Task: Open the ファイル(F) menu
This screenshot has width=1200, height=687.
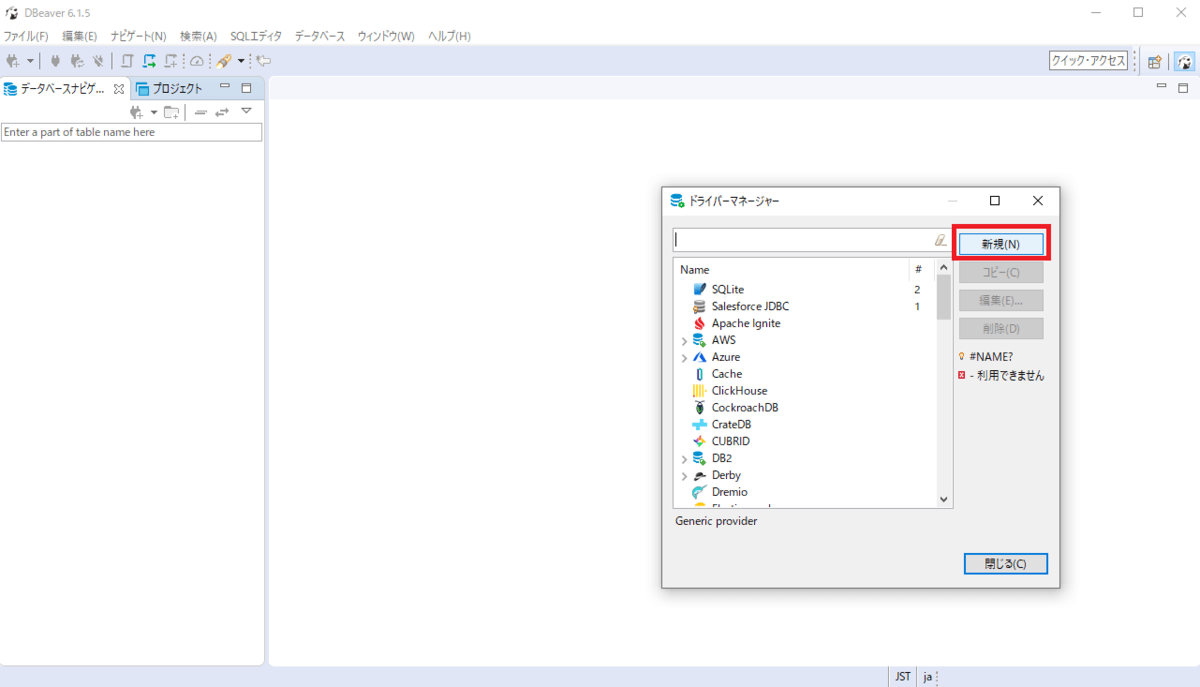Action: (26, 36)
